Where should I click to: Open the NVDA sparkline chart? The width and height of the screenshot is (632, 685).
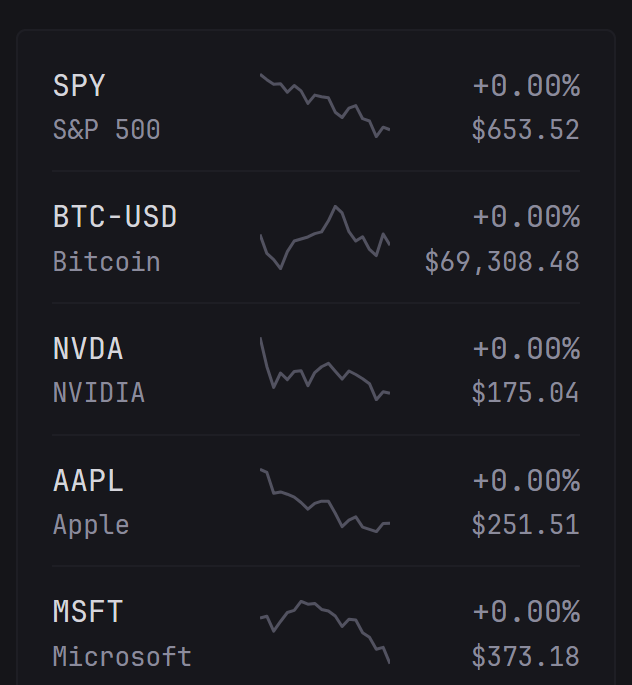tap(325, 370)
